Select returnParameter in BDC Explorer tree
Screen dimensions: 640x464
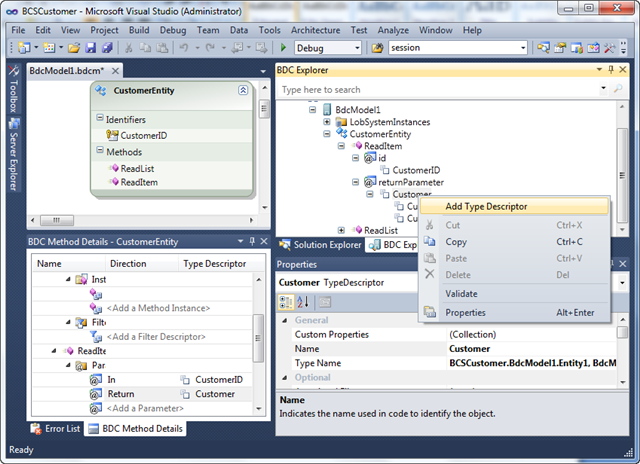pos(411,182)
